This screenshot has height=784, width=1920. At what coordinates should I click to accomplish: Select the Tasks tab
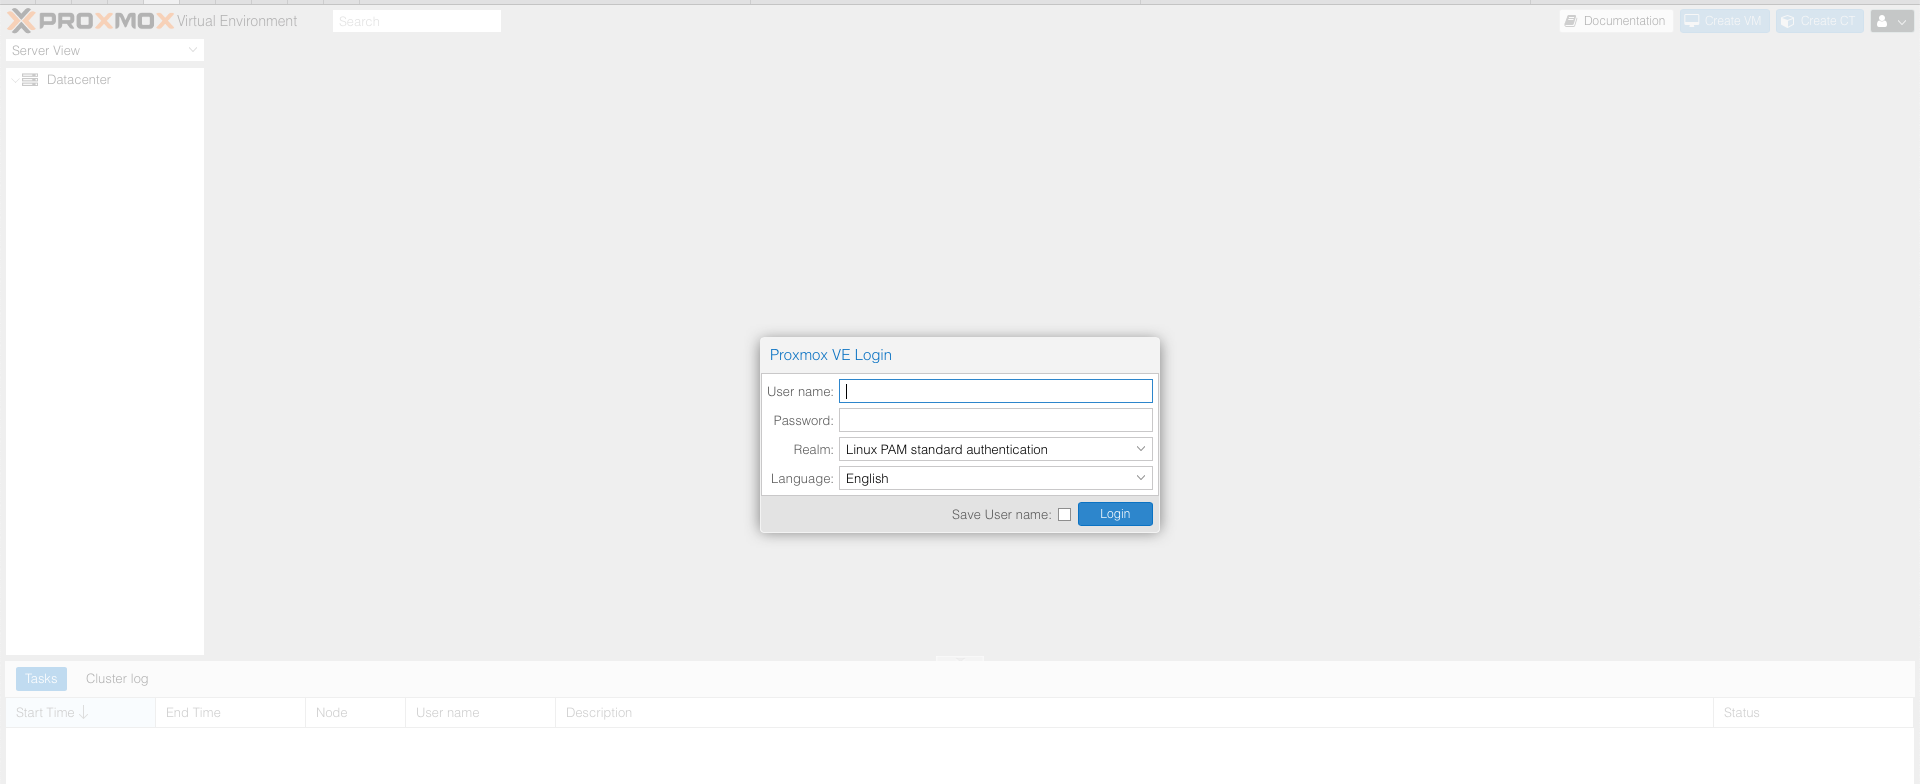(41, 679)
